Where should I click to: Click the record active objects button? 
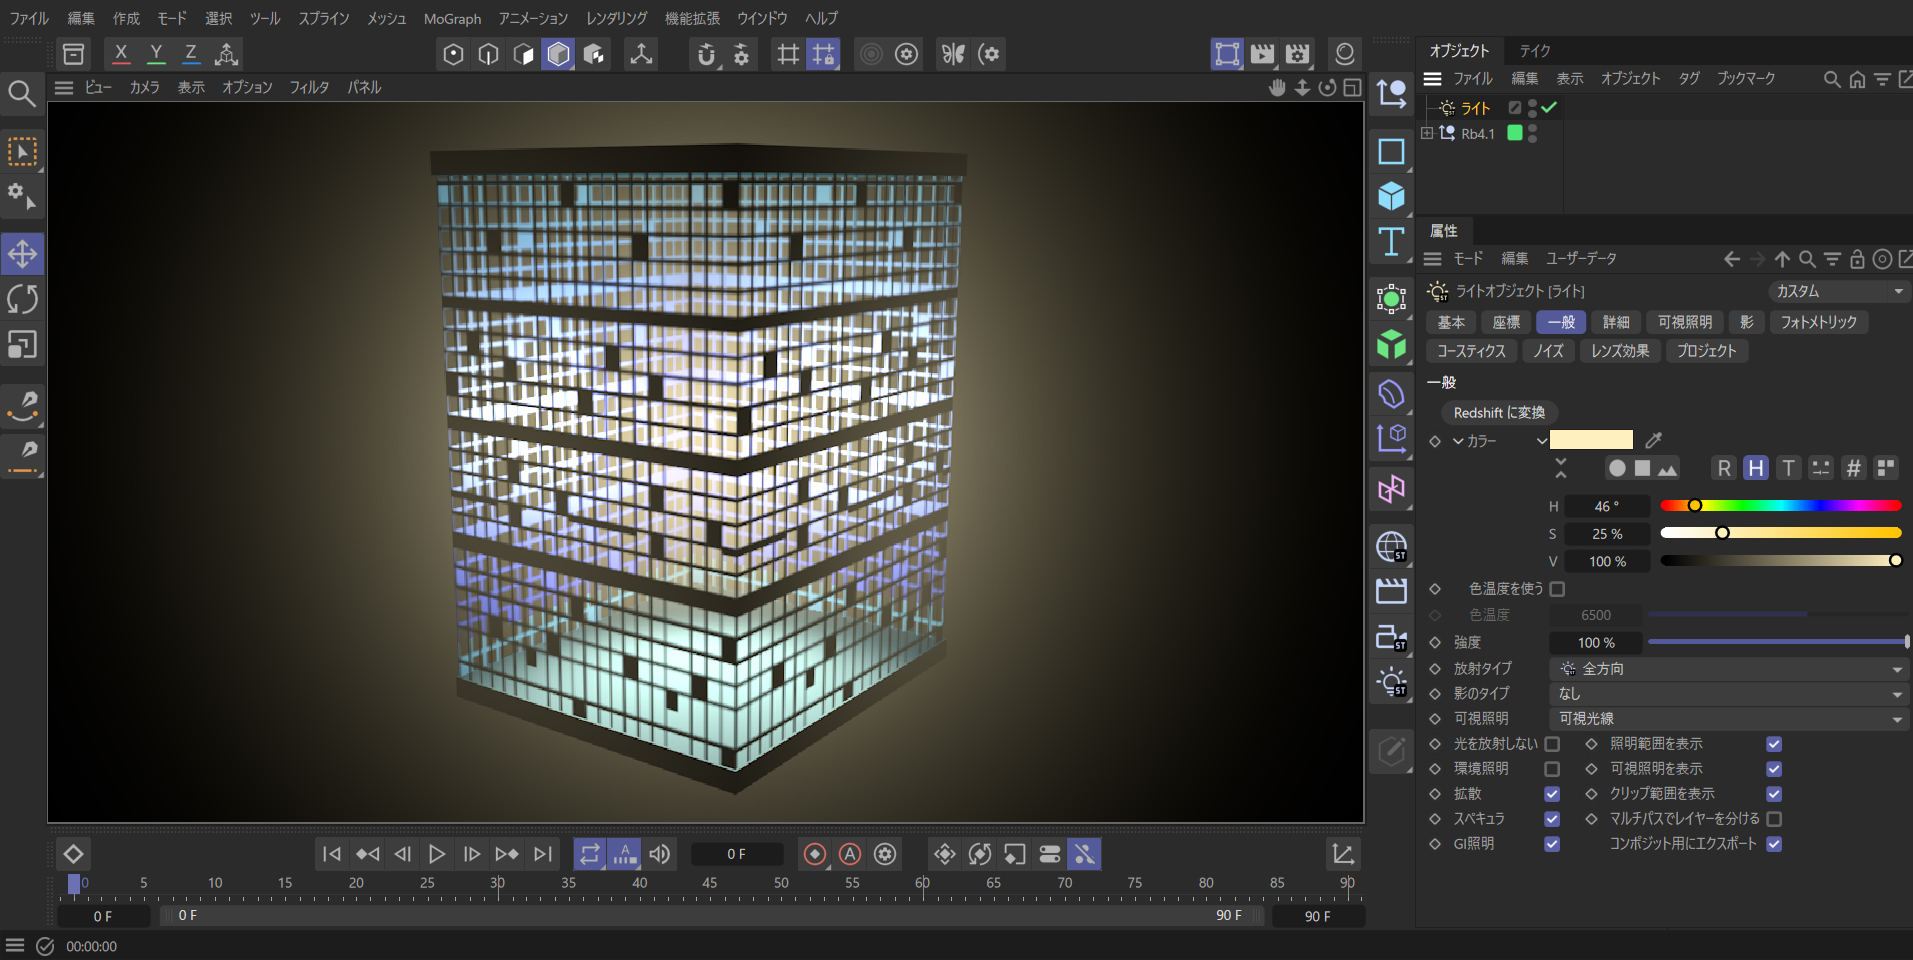[x=815, y=854]
